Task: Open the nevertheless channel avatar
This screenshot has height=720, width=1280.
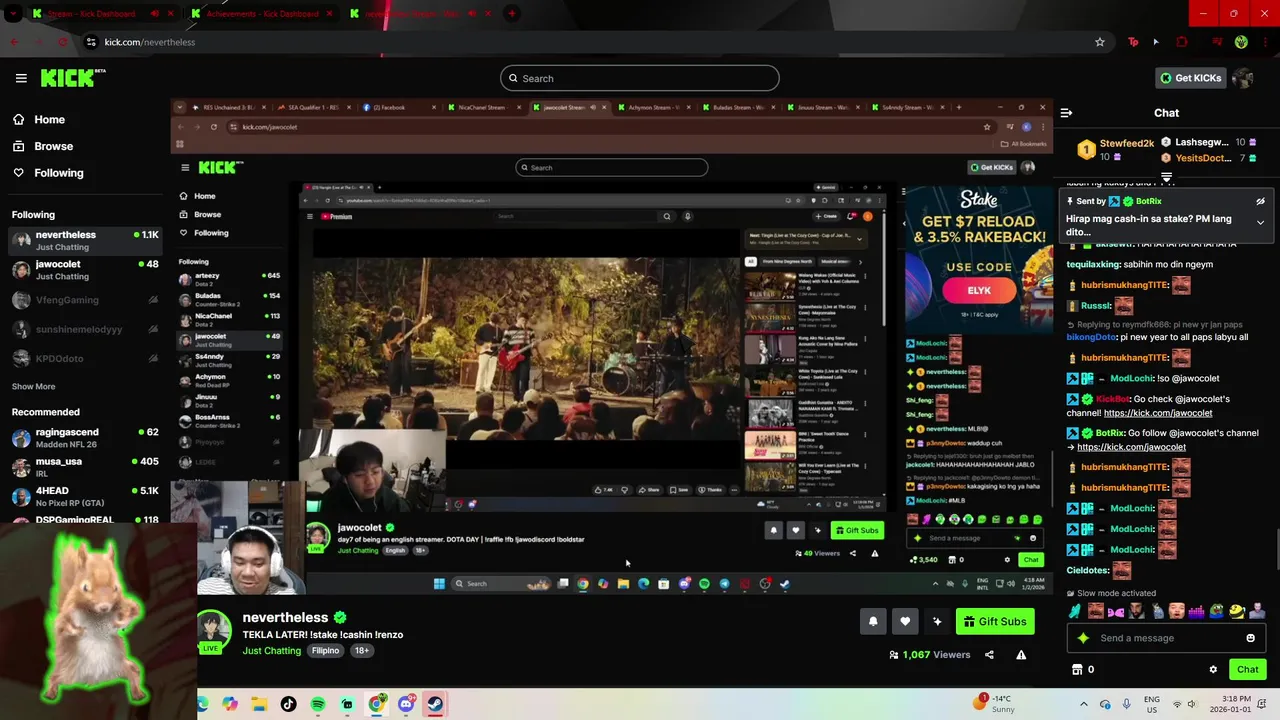Action: click(214, 629)
